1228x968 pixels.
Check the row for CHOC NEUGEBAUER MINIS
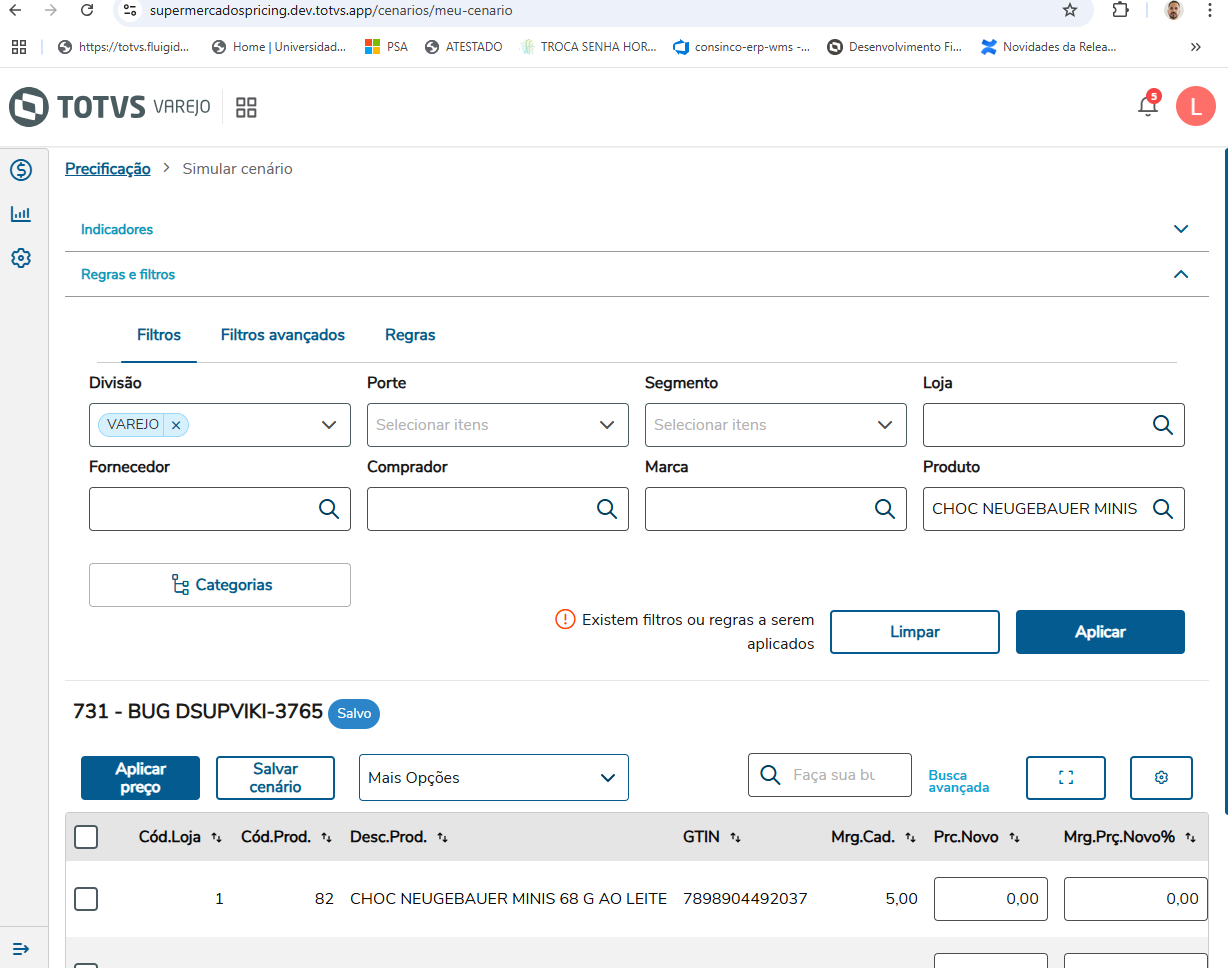(86, 899)
